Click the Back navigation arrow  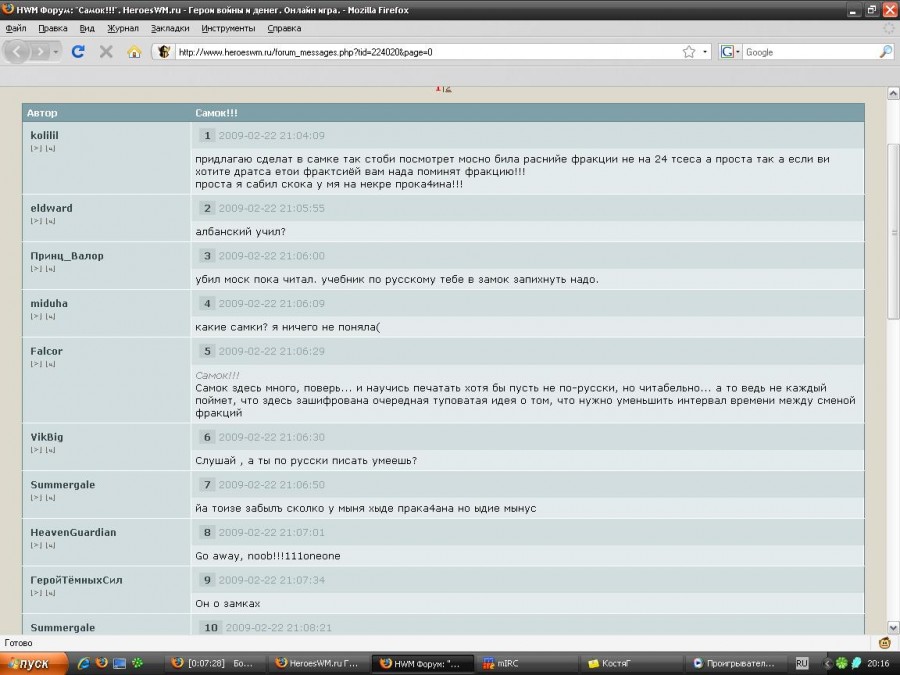(x=17, y=51)
